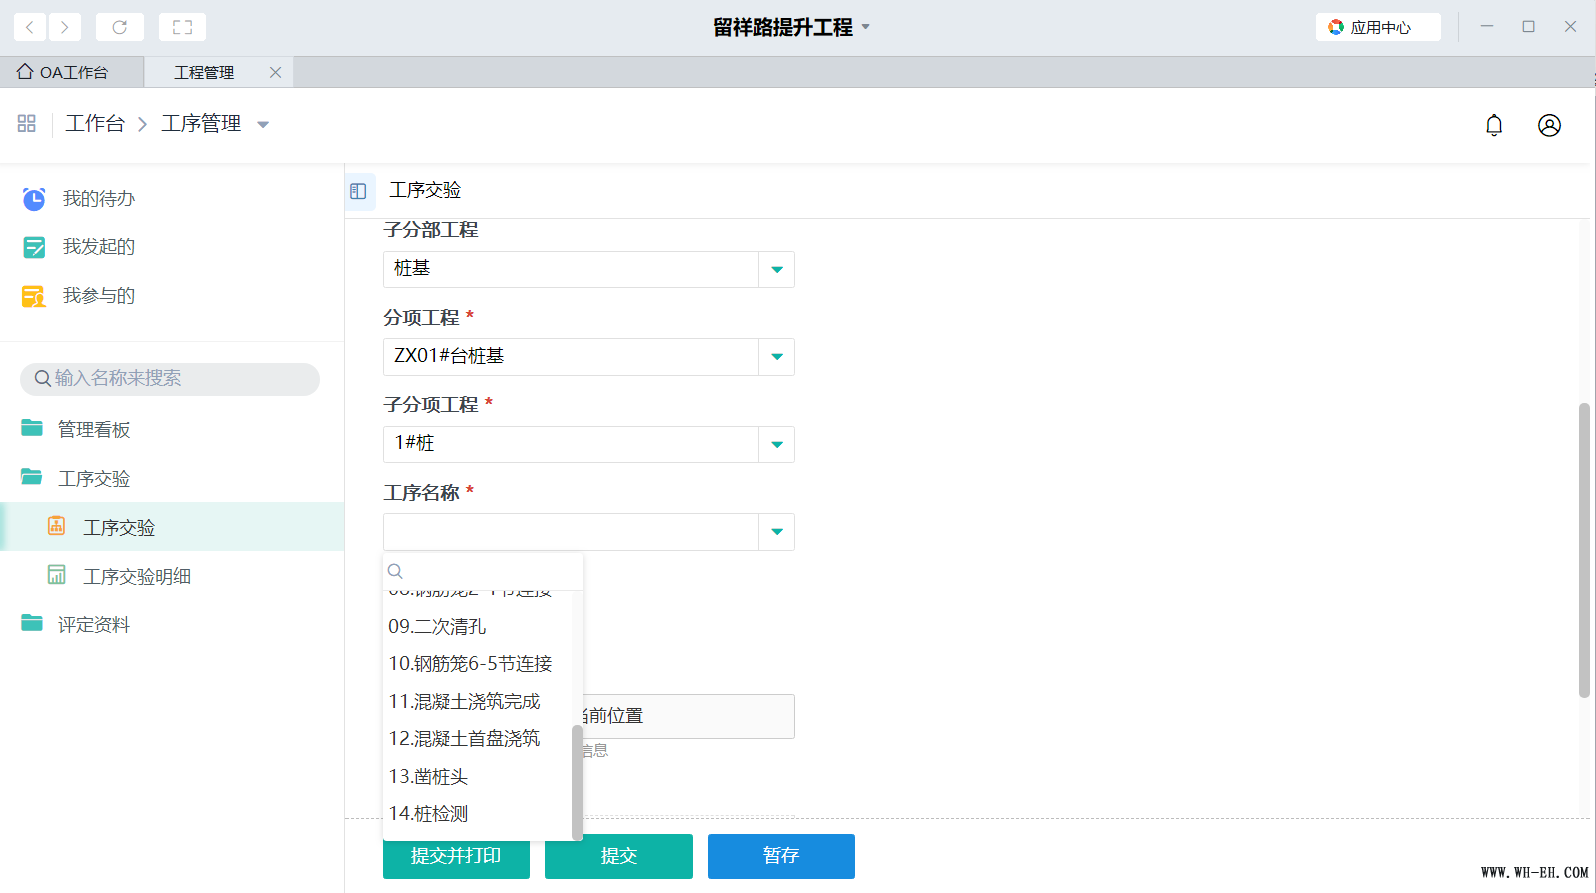The height and width of the screenshot is (893, 1596).
Task: Open the user account profile icon
Action: (x=1549, y=125)
